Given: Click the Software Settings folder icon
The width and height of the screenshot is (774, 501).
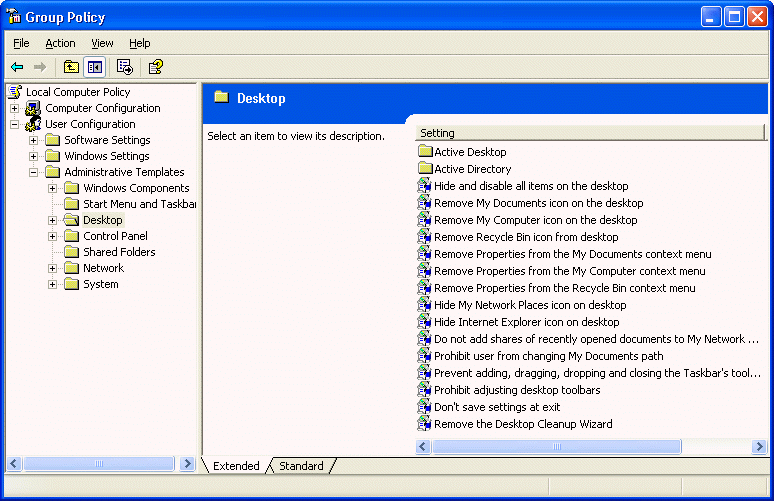Looking at the screenshot, I should tap(52, 140).
